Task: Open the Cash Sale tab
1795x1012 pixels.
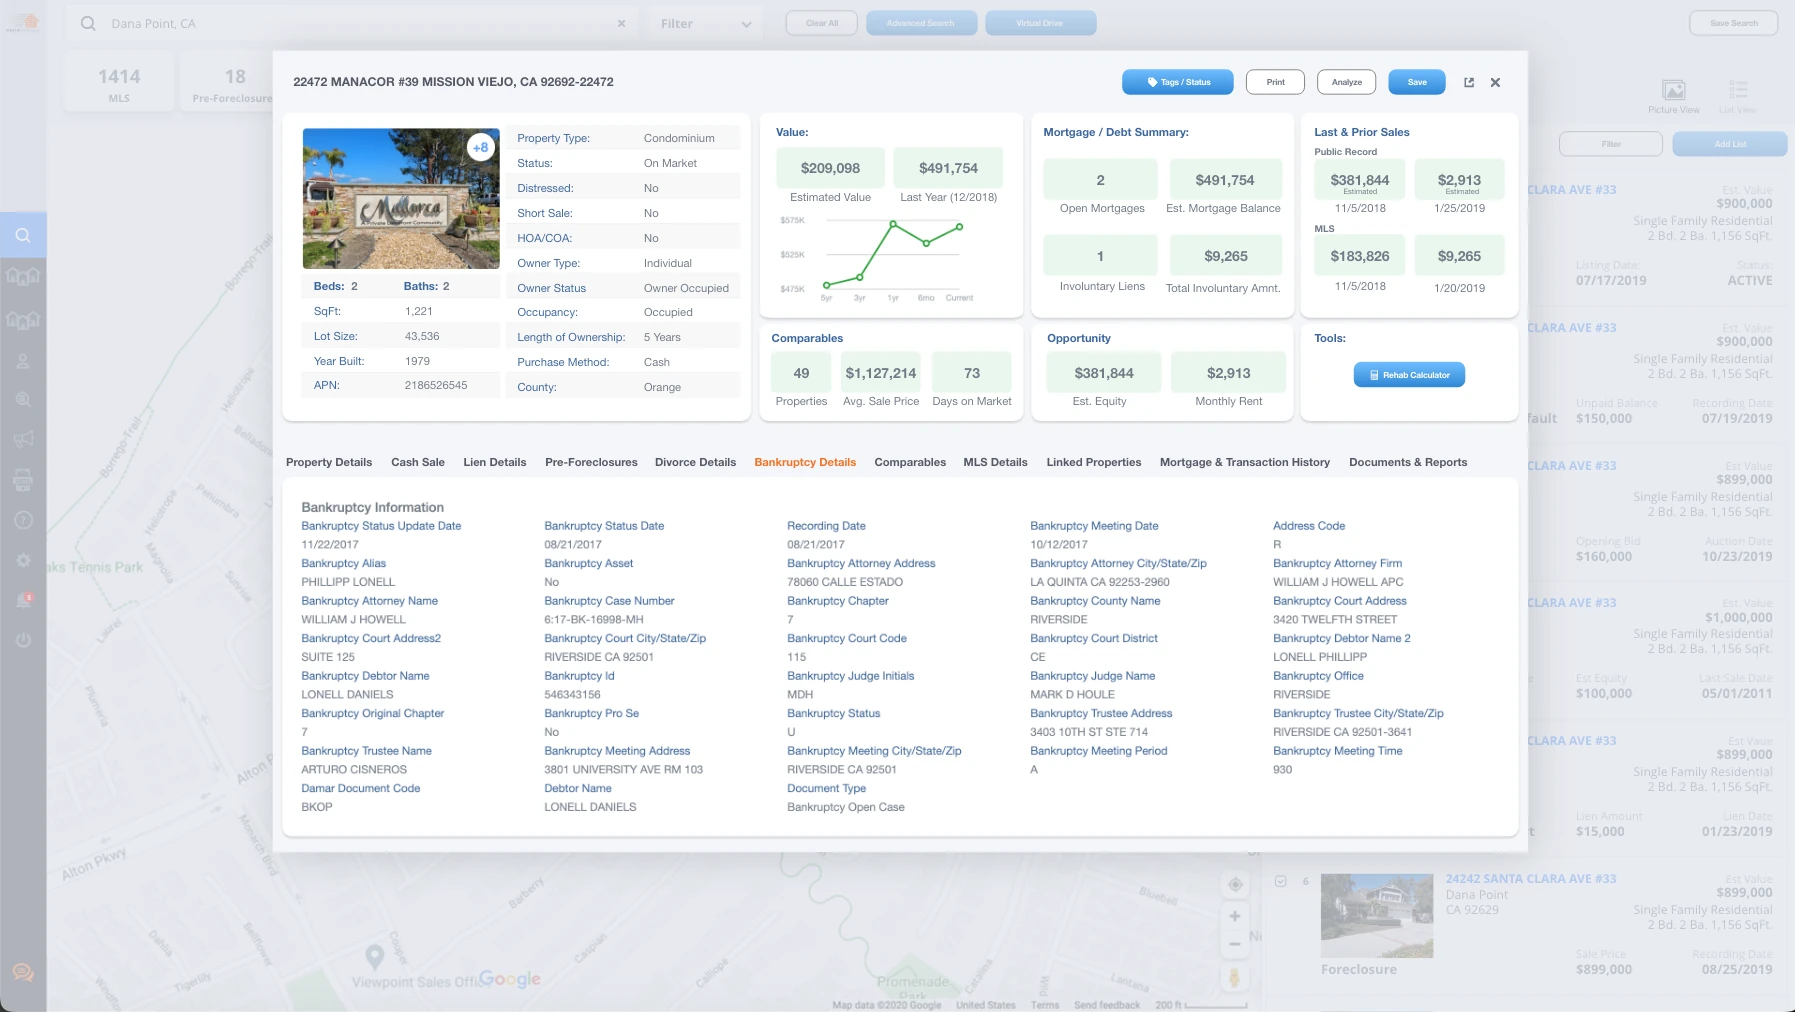Action: click(x=418, y=462)
